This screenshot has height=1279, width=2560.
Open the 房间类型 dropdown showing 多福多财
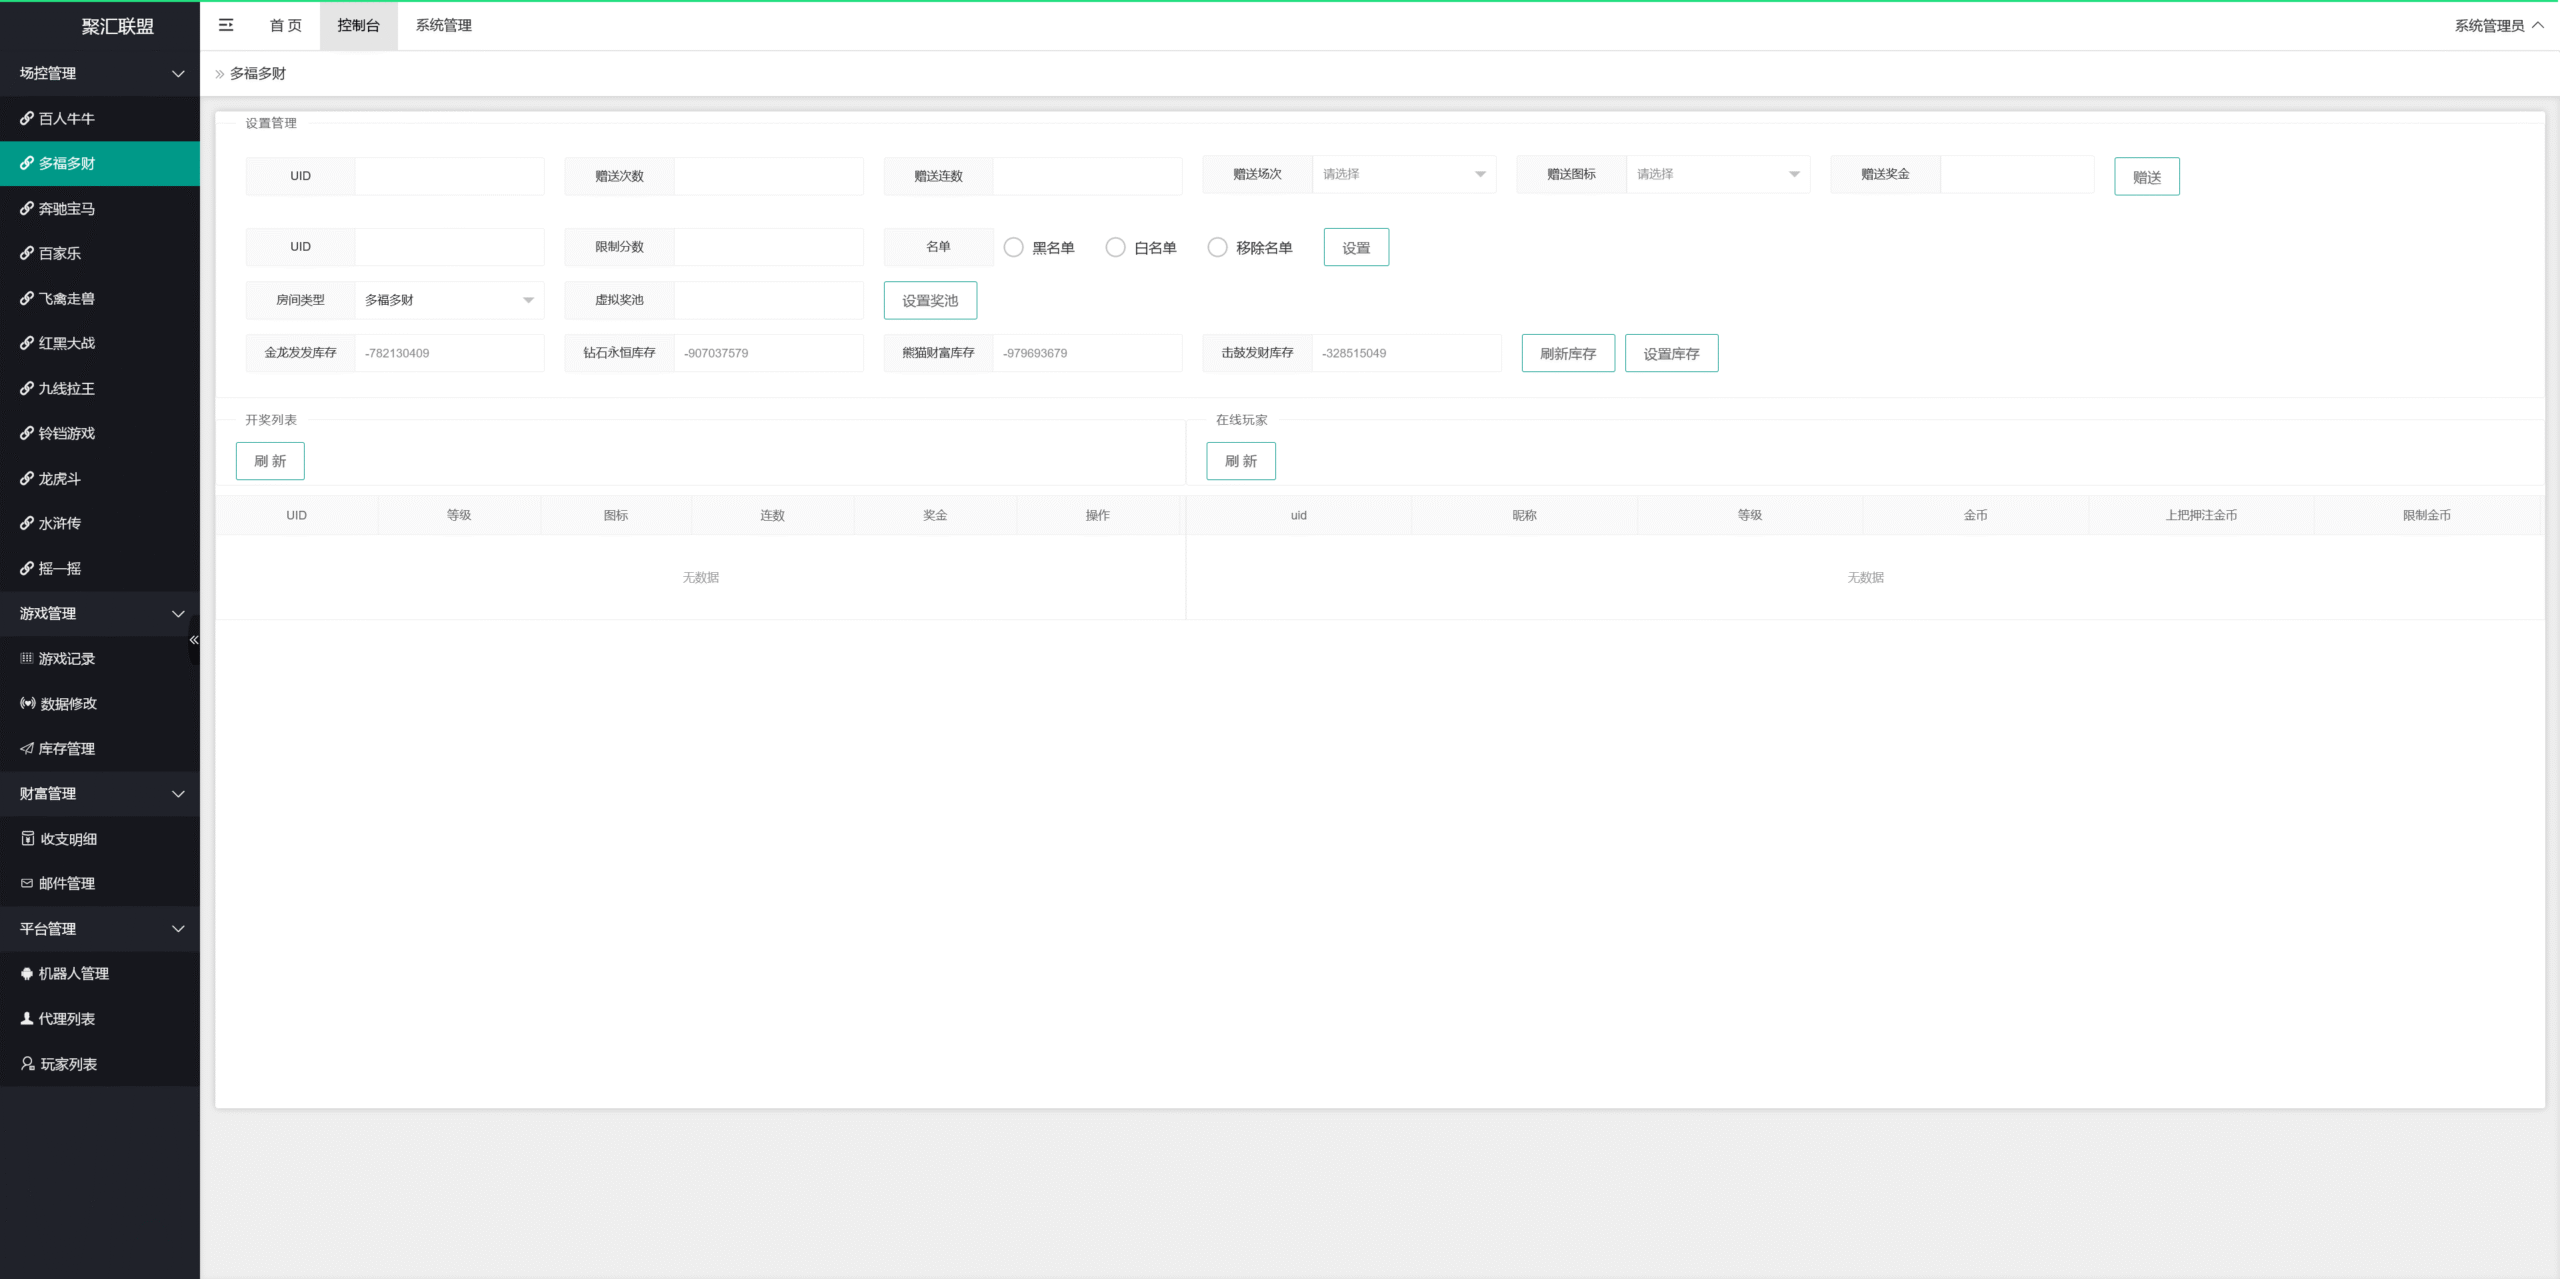coord(449,300)
